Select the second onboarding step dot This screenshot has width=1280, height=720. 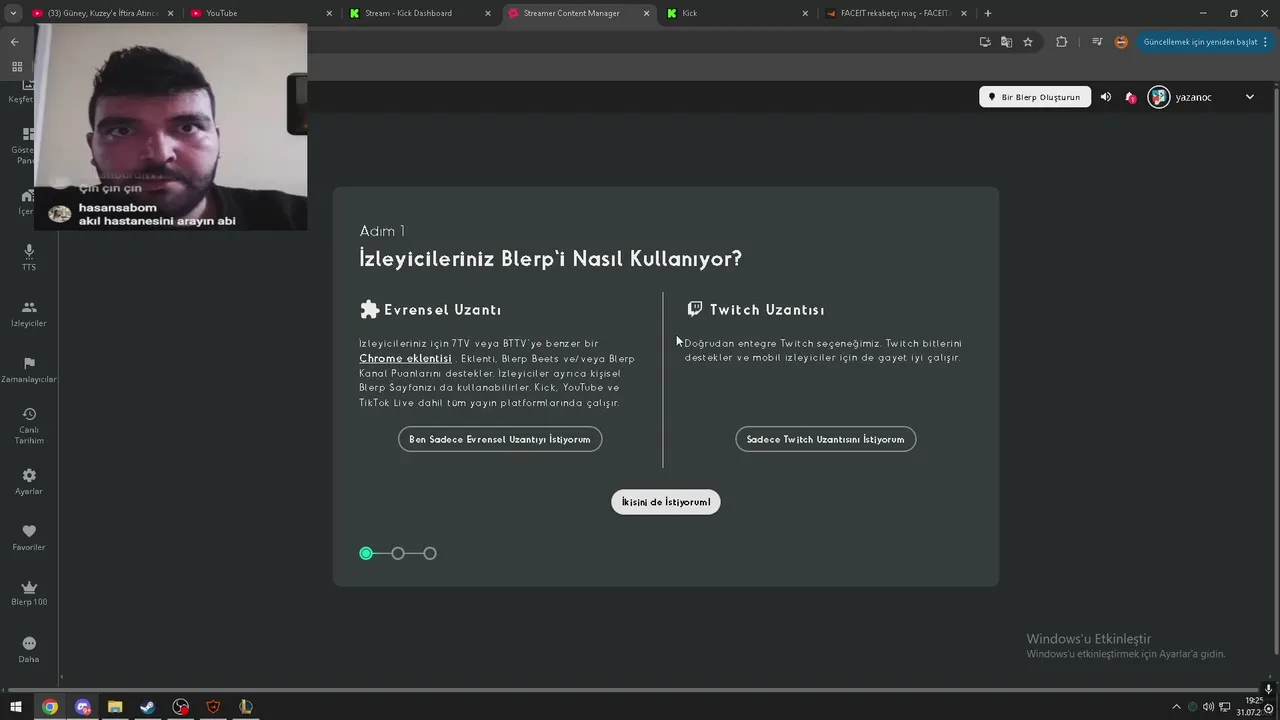[x=398, y=553]
